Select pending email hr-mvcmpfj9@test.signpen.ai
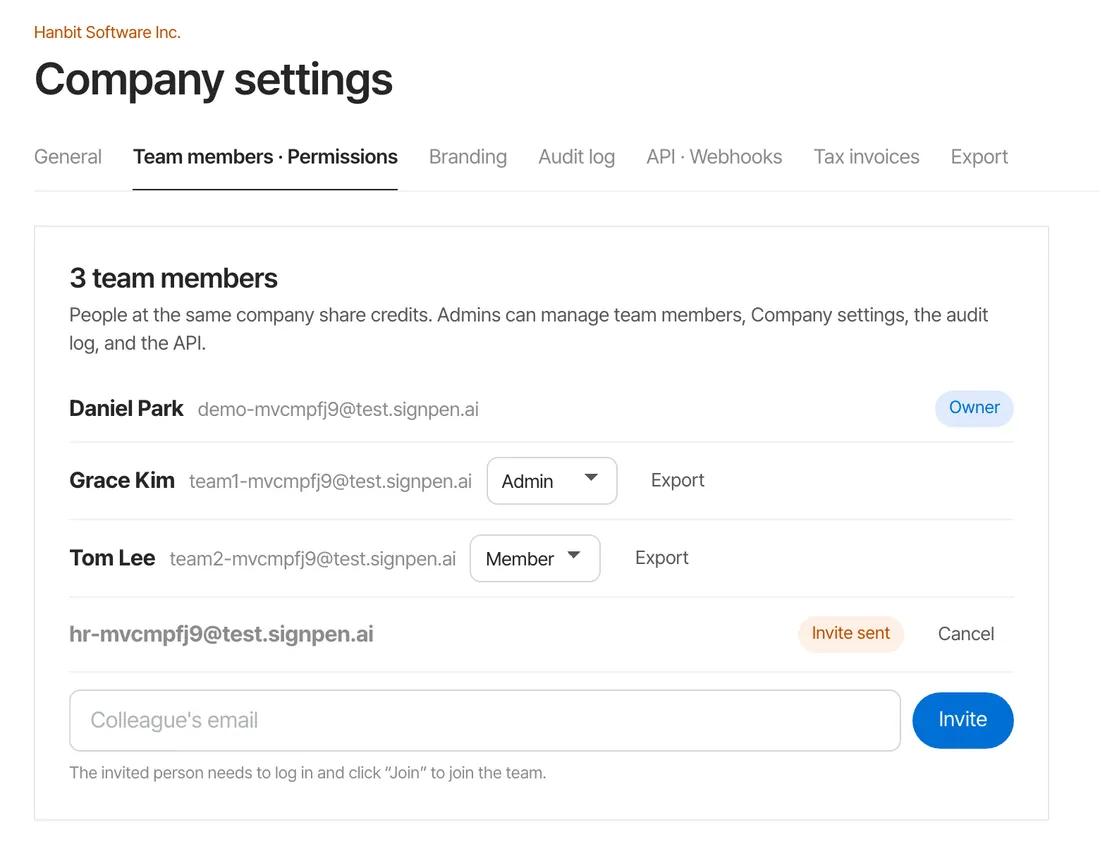This screenshot has height=846, width=1100. [222, 633]
